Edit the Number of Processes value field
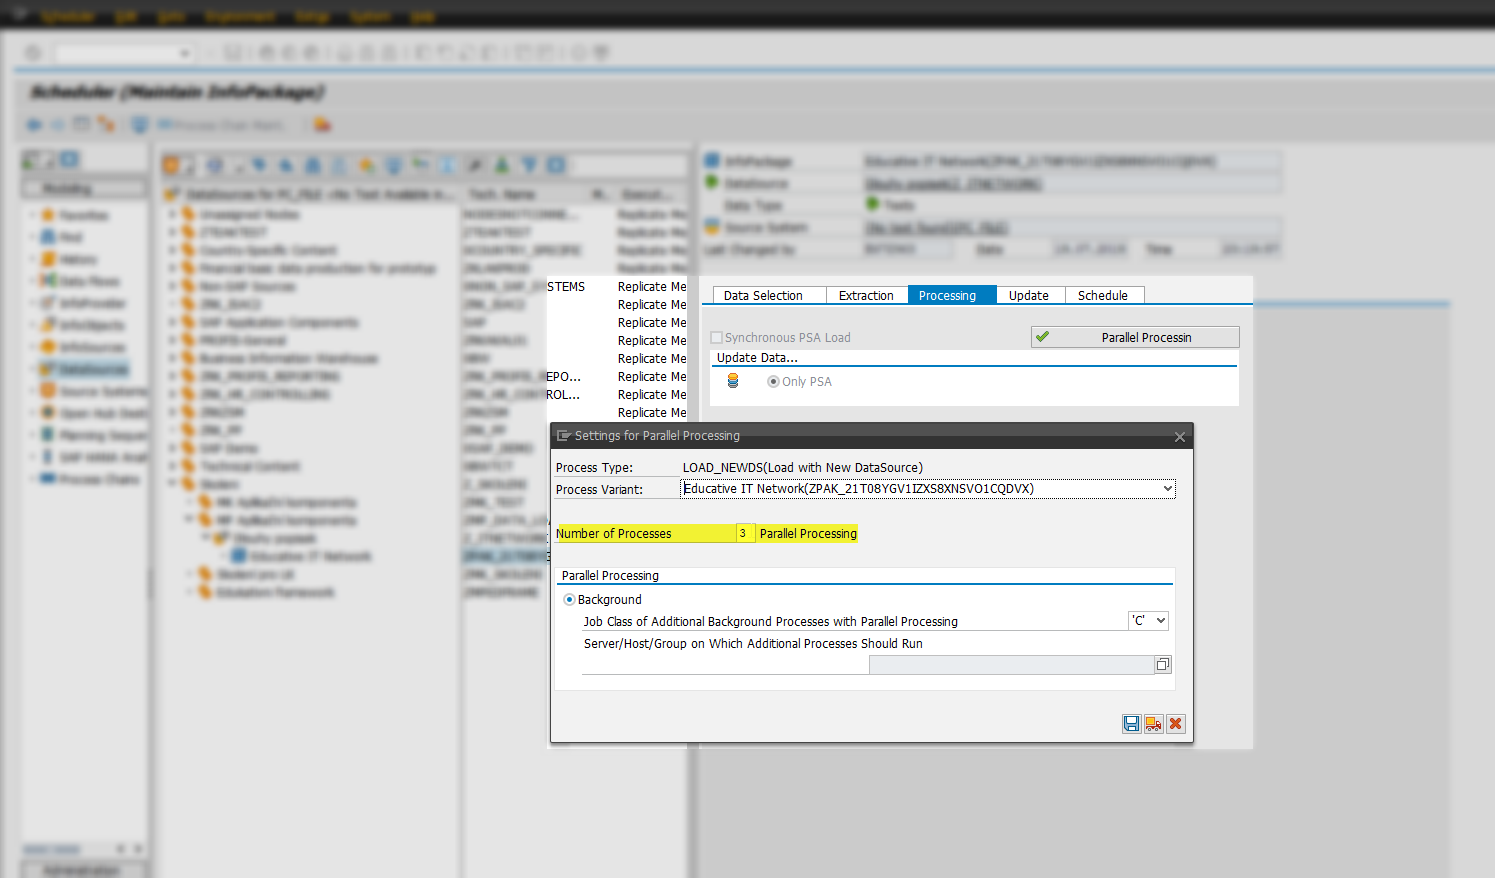Screen dimensions: 1495x878 point(744,533)
